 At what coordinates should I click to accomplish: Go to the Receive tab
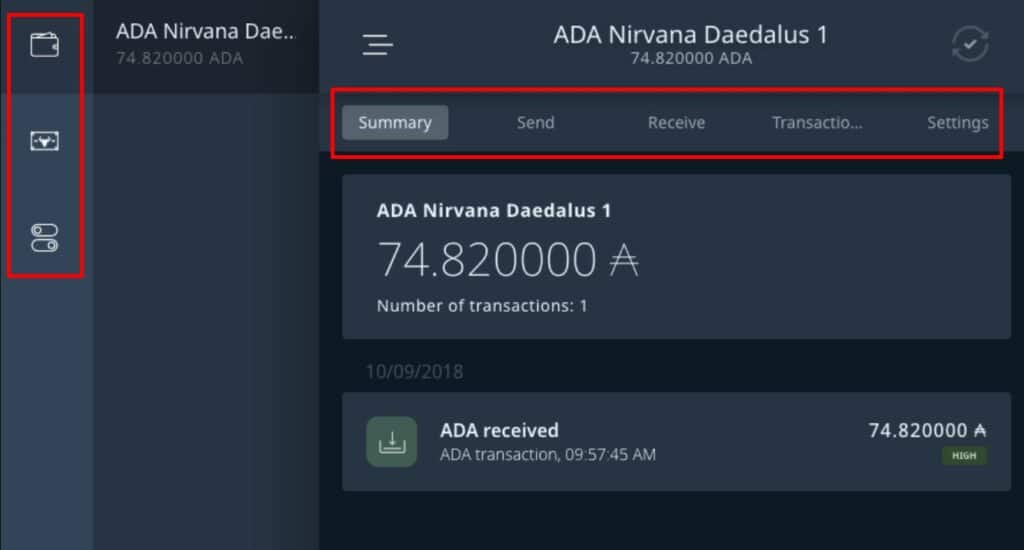[676, 123]
